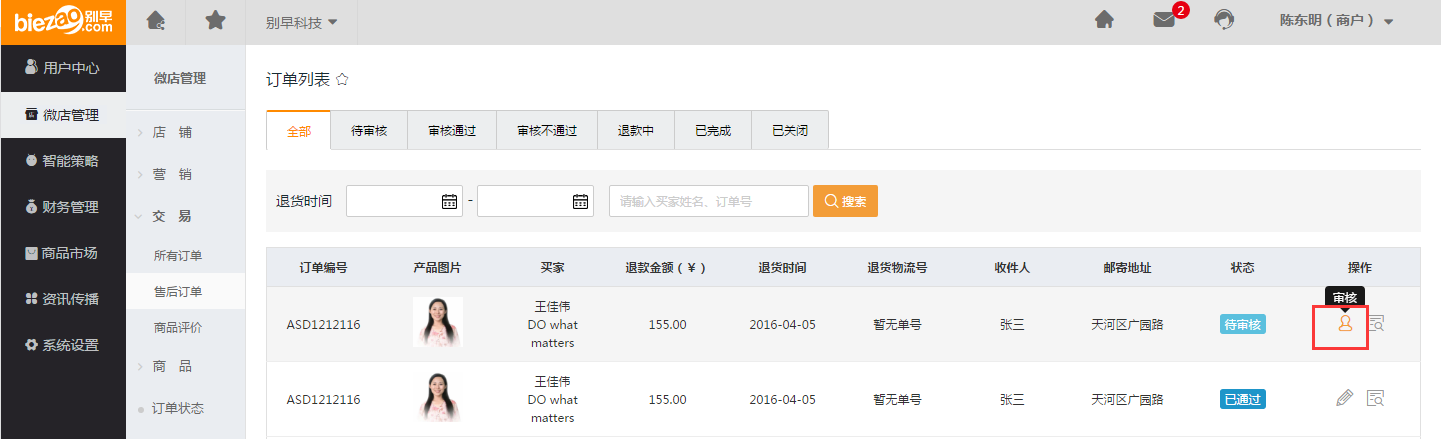
Task: Open the home shortcut icon beside the logo
Action: click(156, 20)
